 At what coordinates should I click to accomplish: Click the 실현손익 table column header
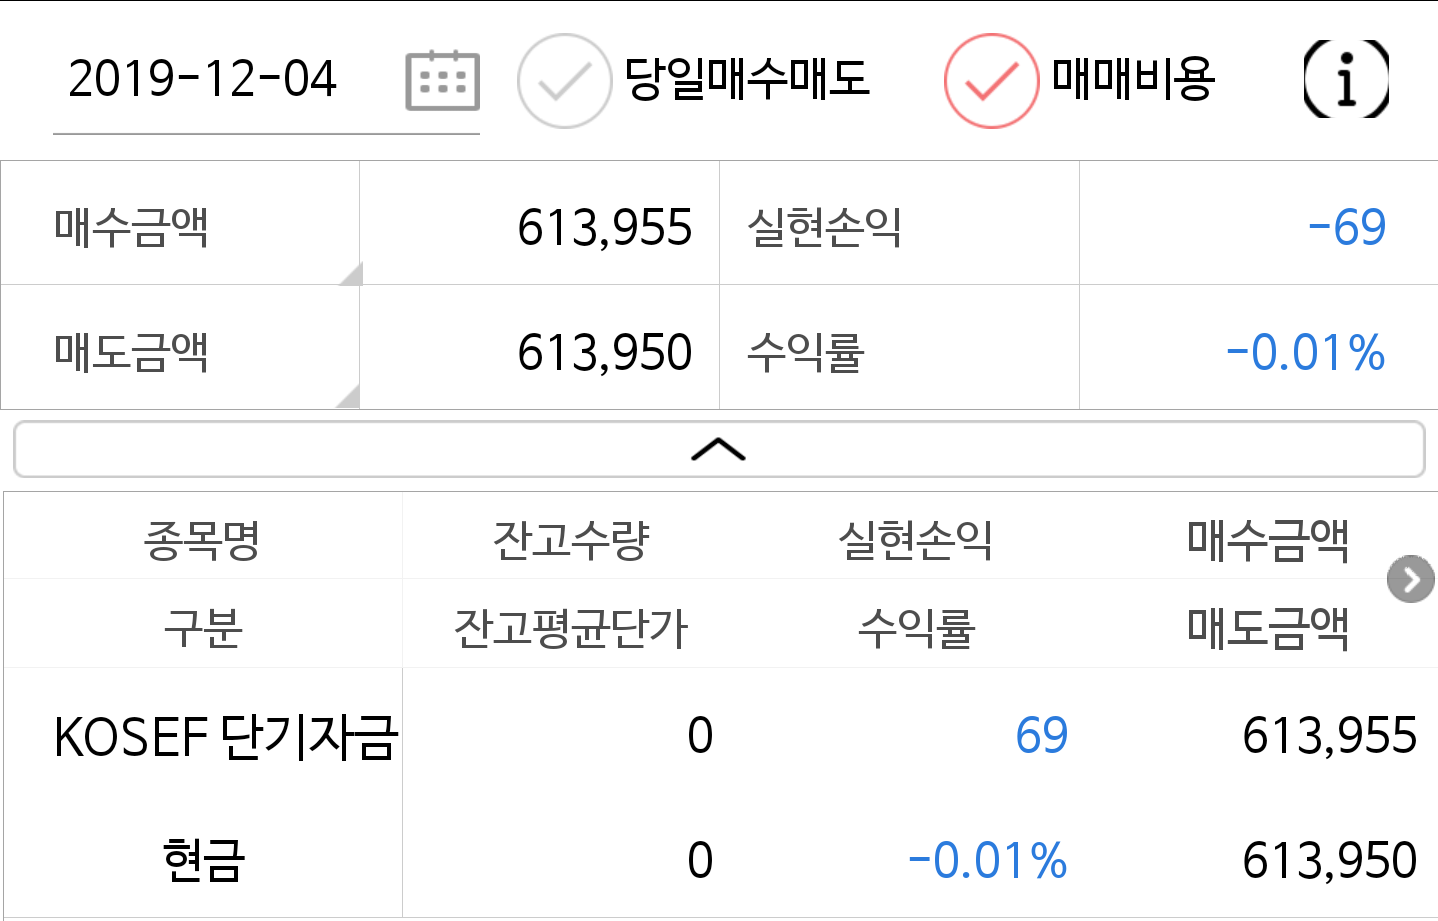click(x=915, y=539)
